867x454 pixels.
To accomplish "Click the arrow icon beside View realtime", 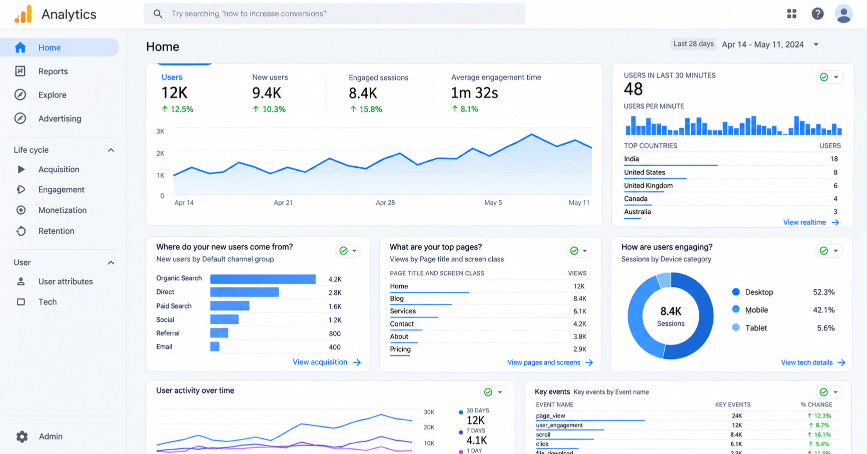I will pos(835,222).
